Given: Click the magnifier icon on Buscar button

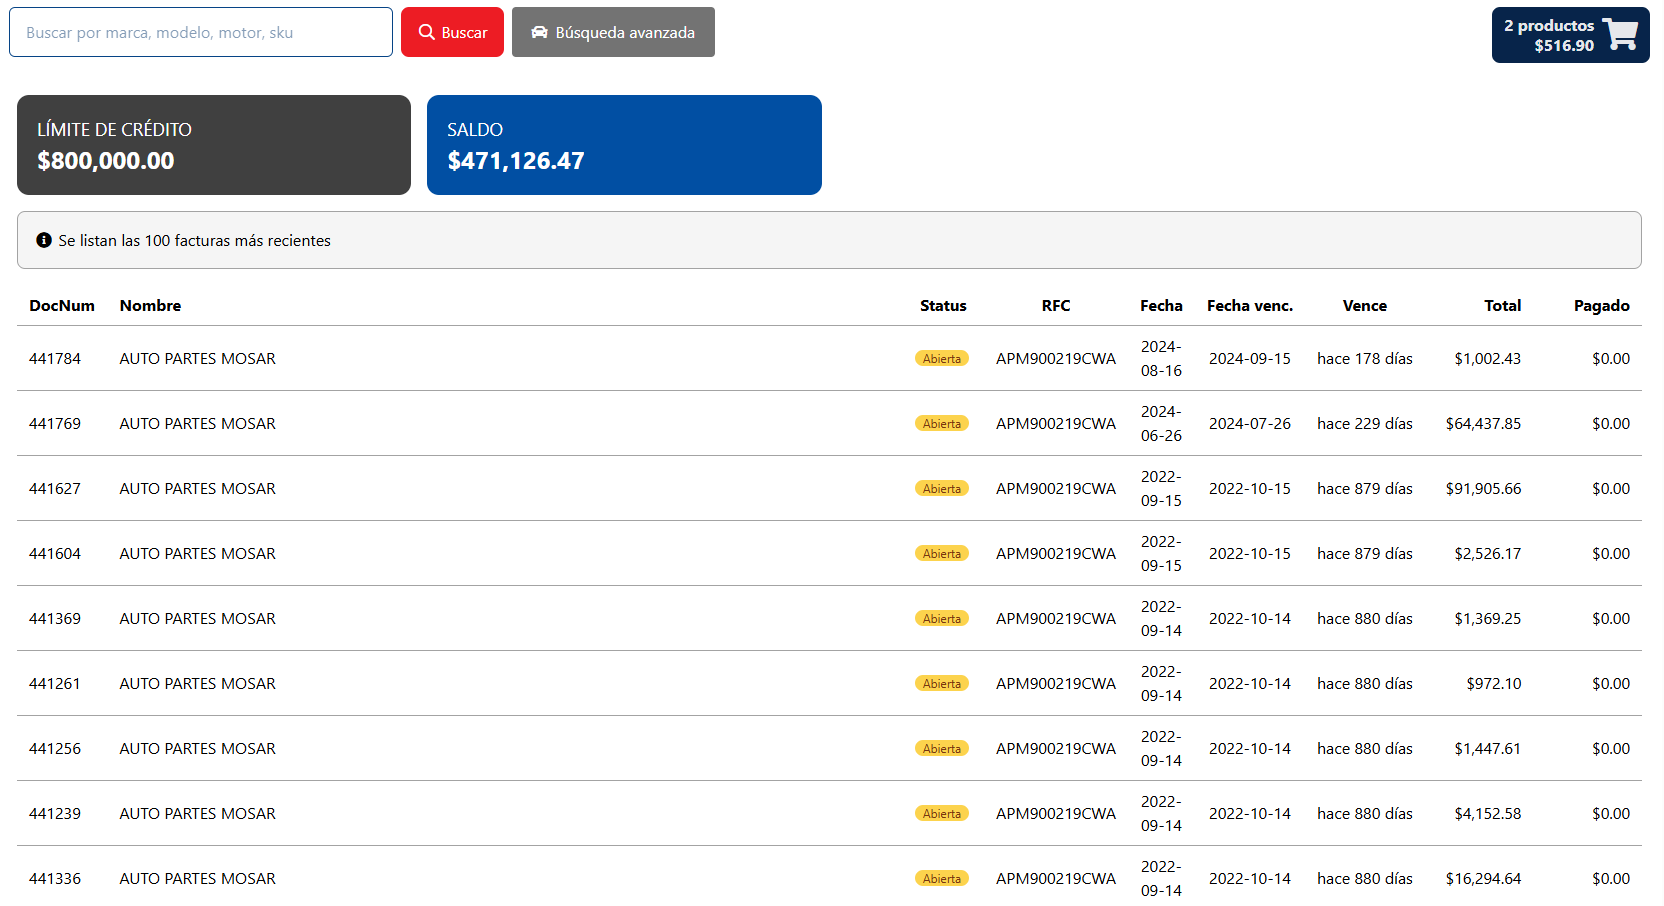Looking at the screenshot, I should click(427, 32).
